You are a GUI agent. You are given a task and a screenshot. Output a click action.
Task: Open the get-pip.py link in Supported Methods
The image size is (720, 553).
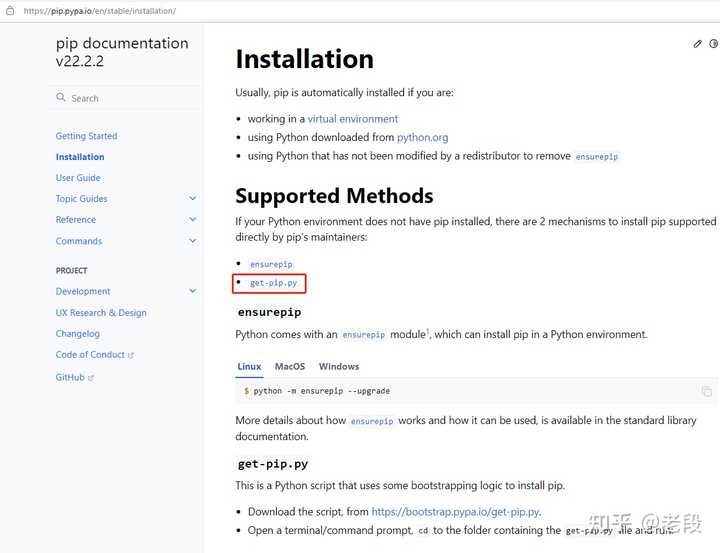tap(273, 284)
